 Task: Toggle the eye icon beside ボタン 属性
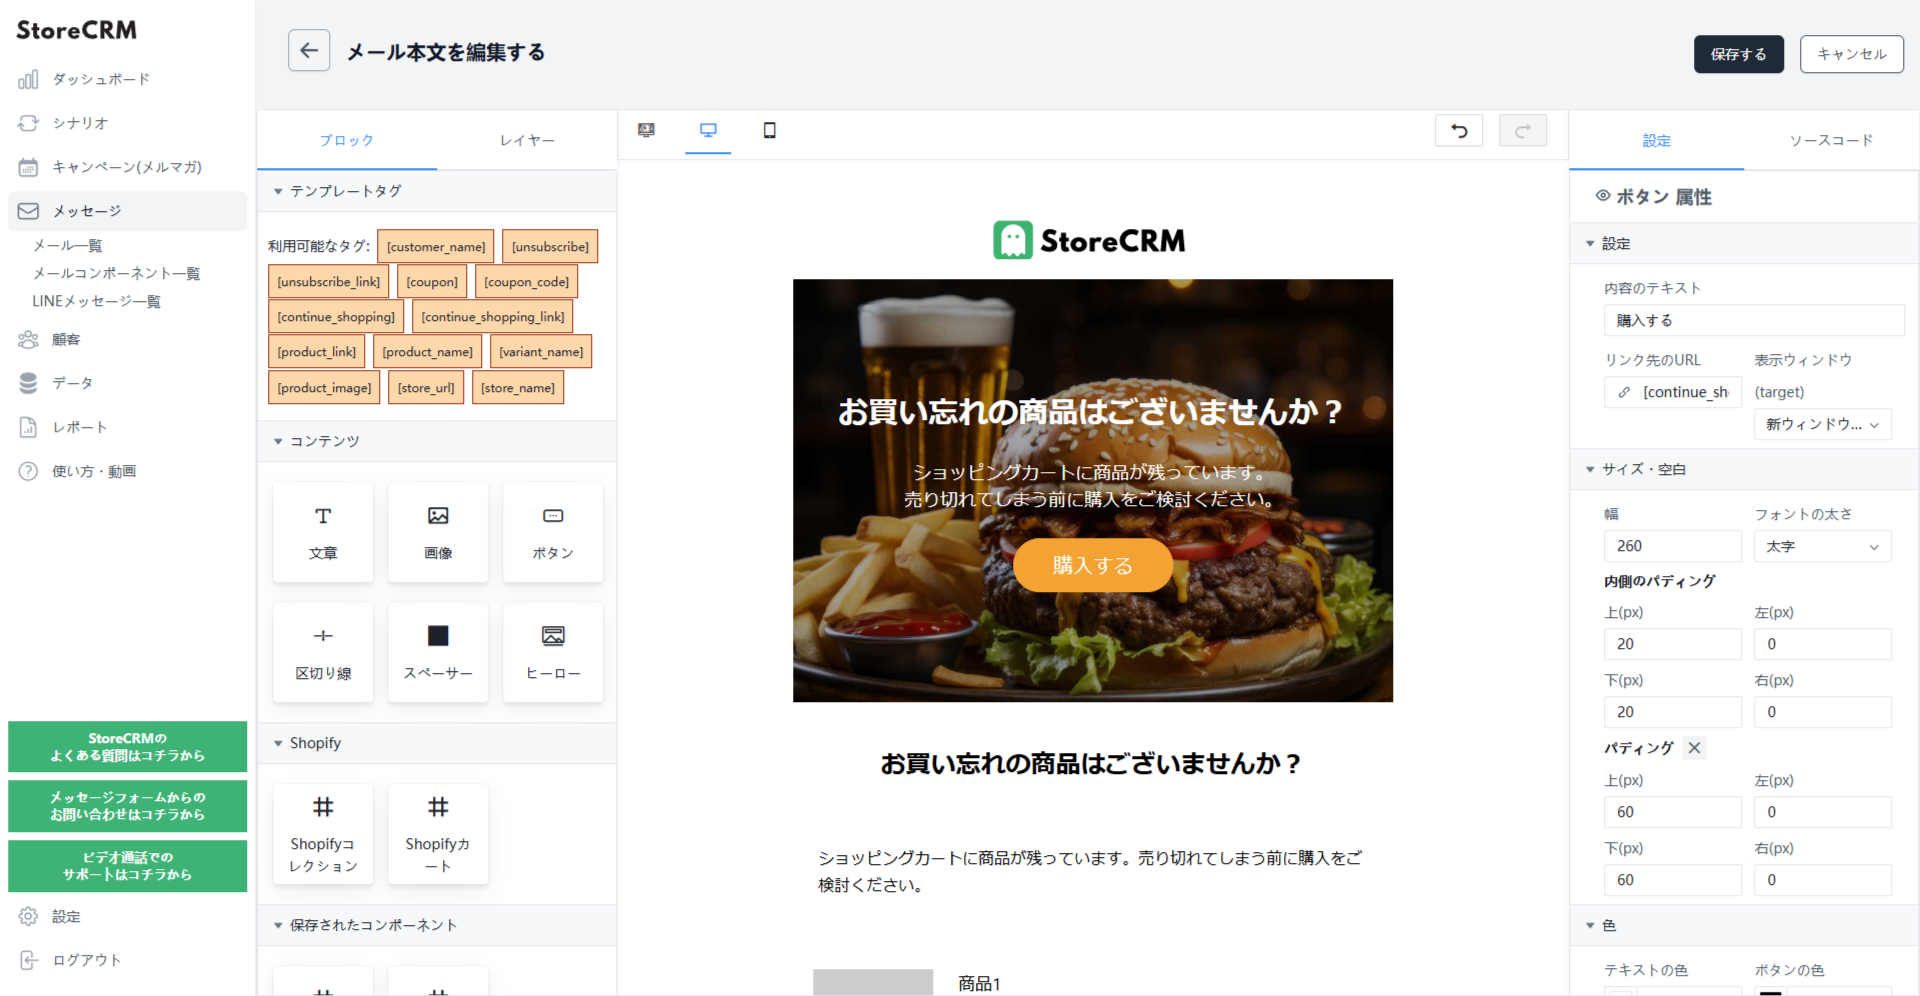[x=1603, y=196]
